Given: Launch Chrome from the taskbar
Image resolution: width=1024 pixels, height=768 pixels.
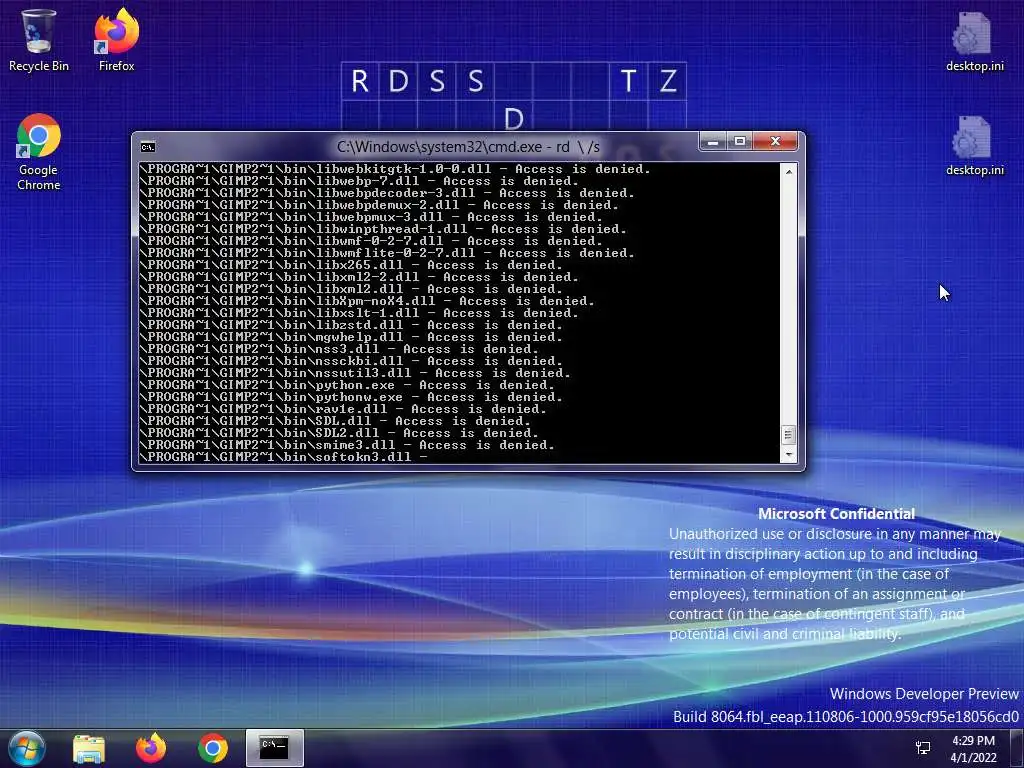Looking at the screenshot, I should 213,748.
